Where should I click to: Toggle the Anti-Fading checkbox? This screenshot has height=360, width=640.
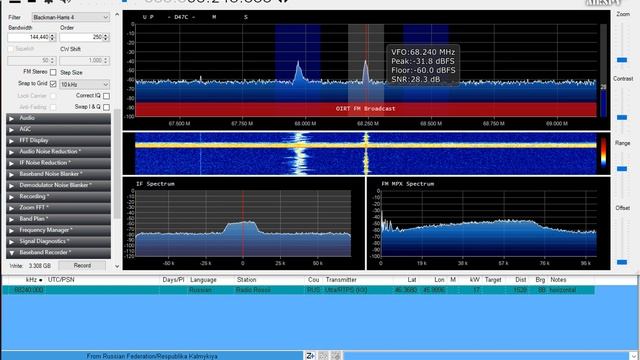pos(53,107)
